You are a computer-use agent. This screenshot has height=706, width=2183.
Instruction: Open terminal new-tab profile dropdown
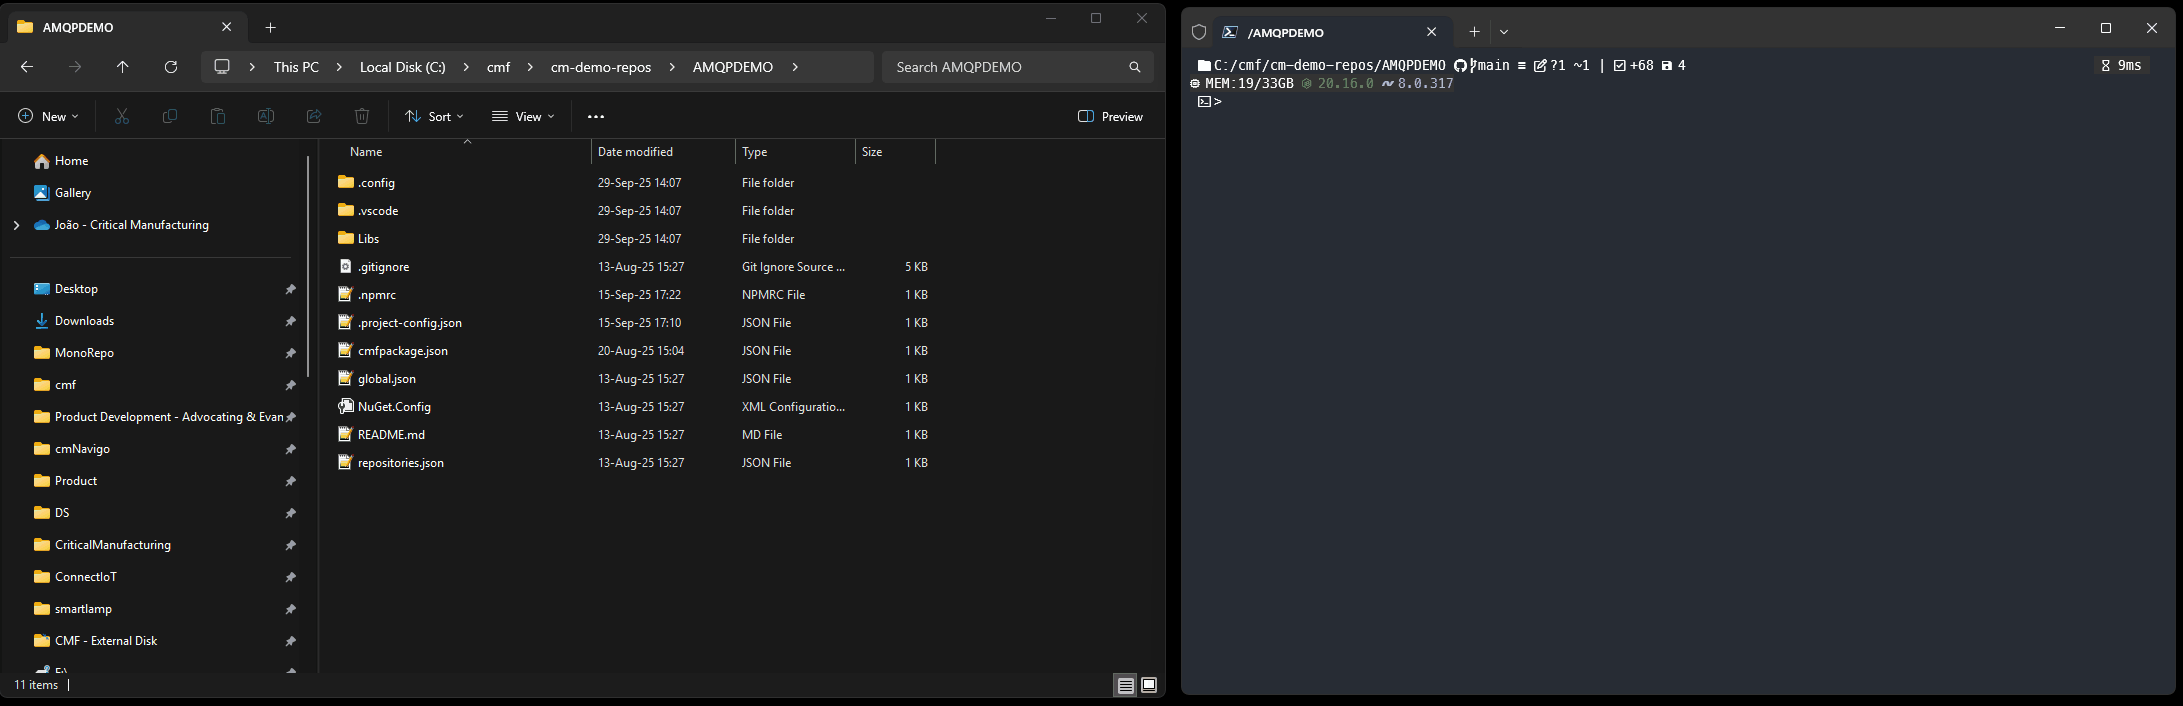[x=1504, y=32]
